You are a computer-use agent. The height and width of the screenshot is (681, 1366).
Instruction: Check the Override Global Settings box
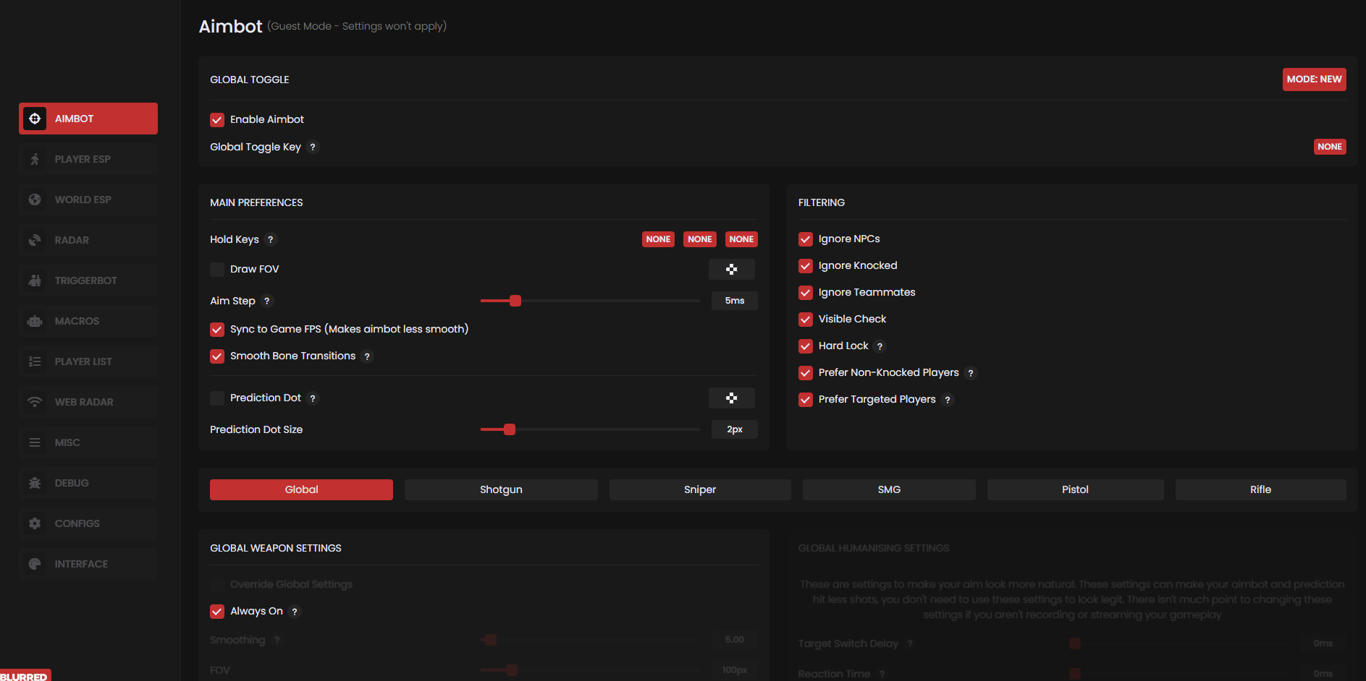pos(217,584)
